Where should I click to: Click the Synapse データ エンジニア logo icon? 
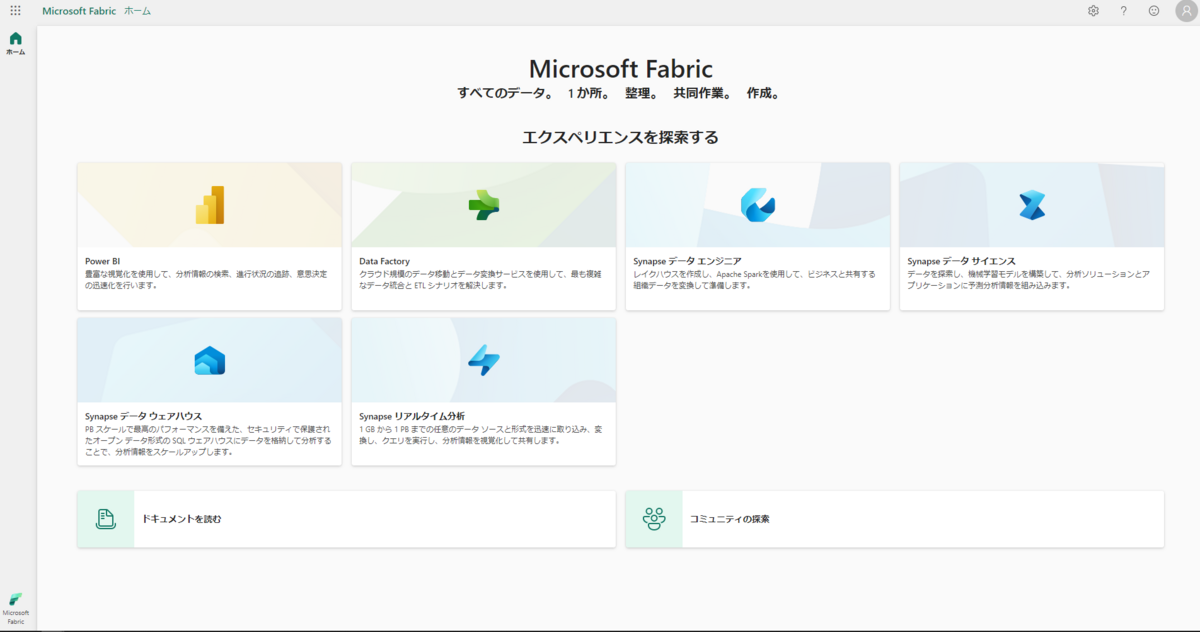pyautogui.click(x=758, y=205)
